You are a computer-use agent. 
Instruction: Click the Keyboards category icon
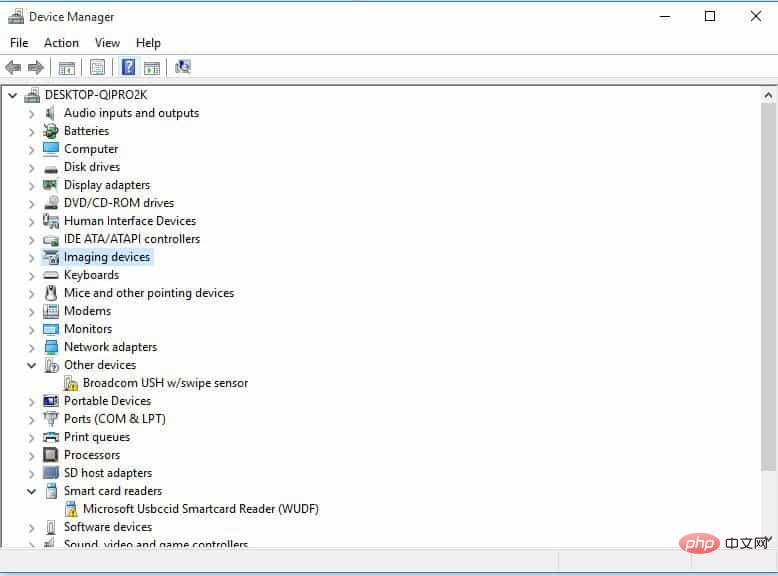point(51,275)
